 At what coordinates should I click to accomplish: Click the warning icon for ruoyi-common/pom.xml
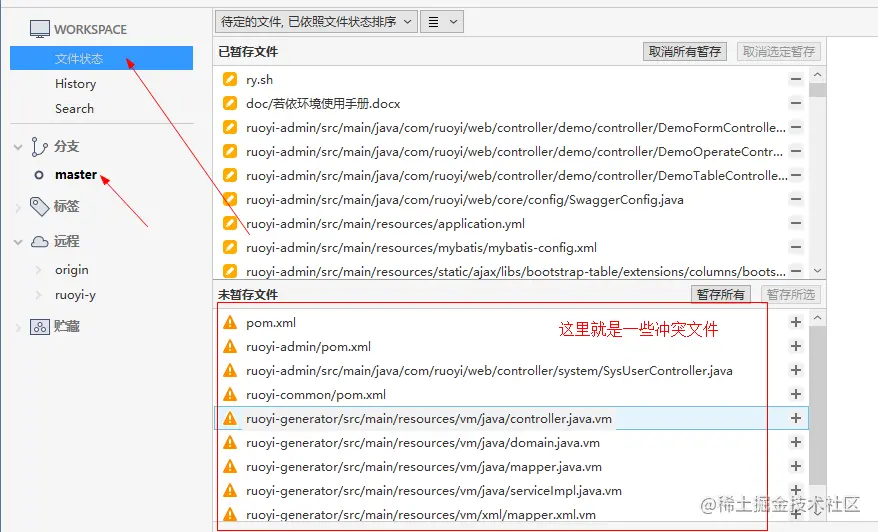(x=230, y=394)
